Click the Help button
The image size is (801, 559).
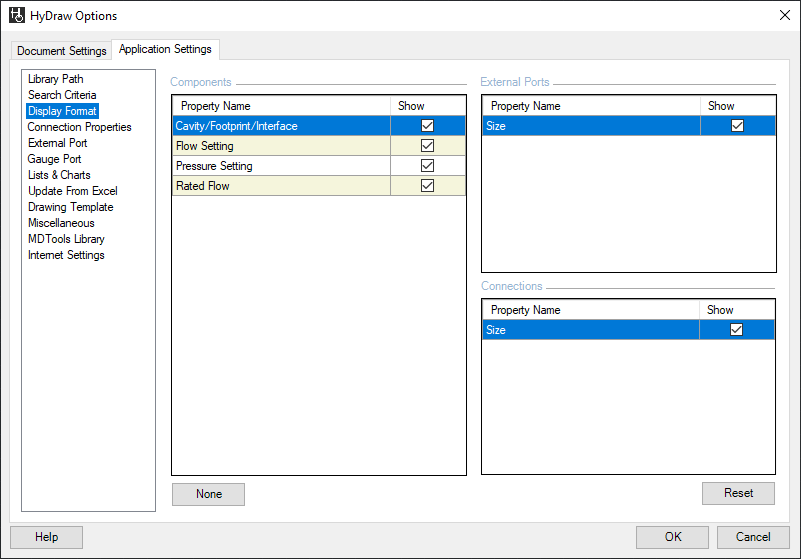click(46, 537)
